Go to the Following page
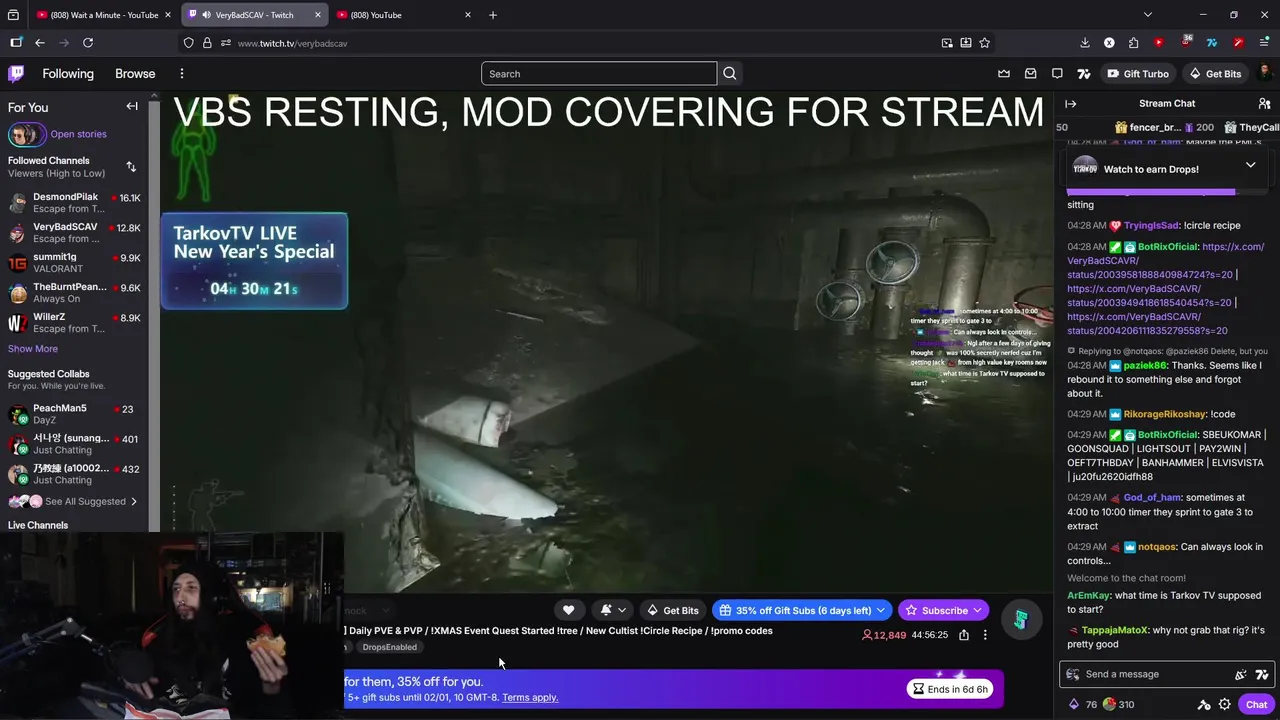This screenshot has width=1280, height=720. pos(68,74)
